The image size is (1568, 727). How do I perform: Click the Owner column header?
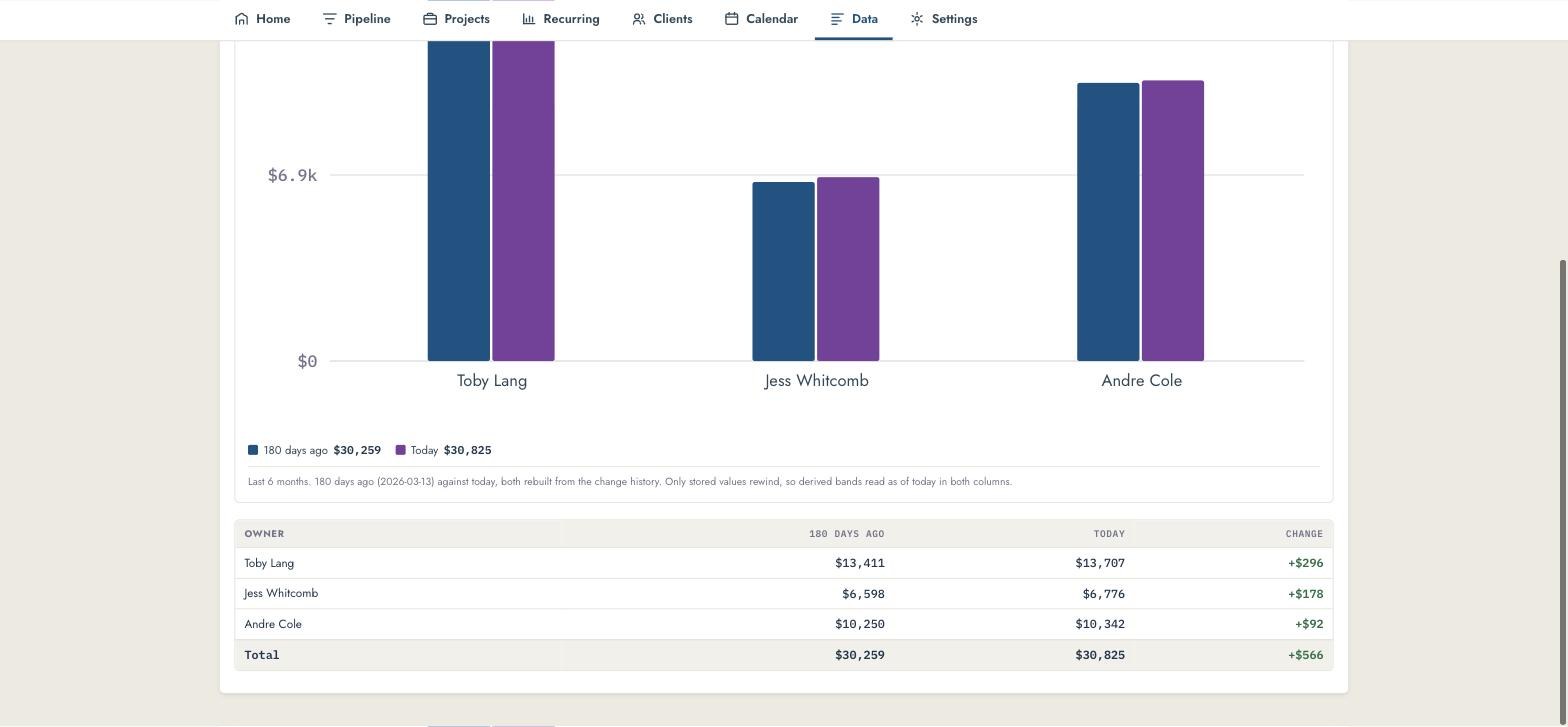264,534
